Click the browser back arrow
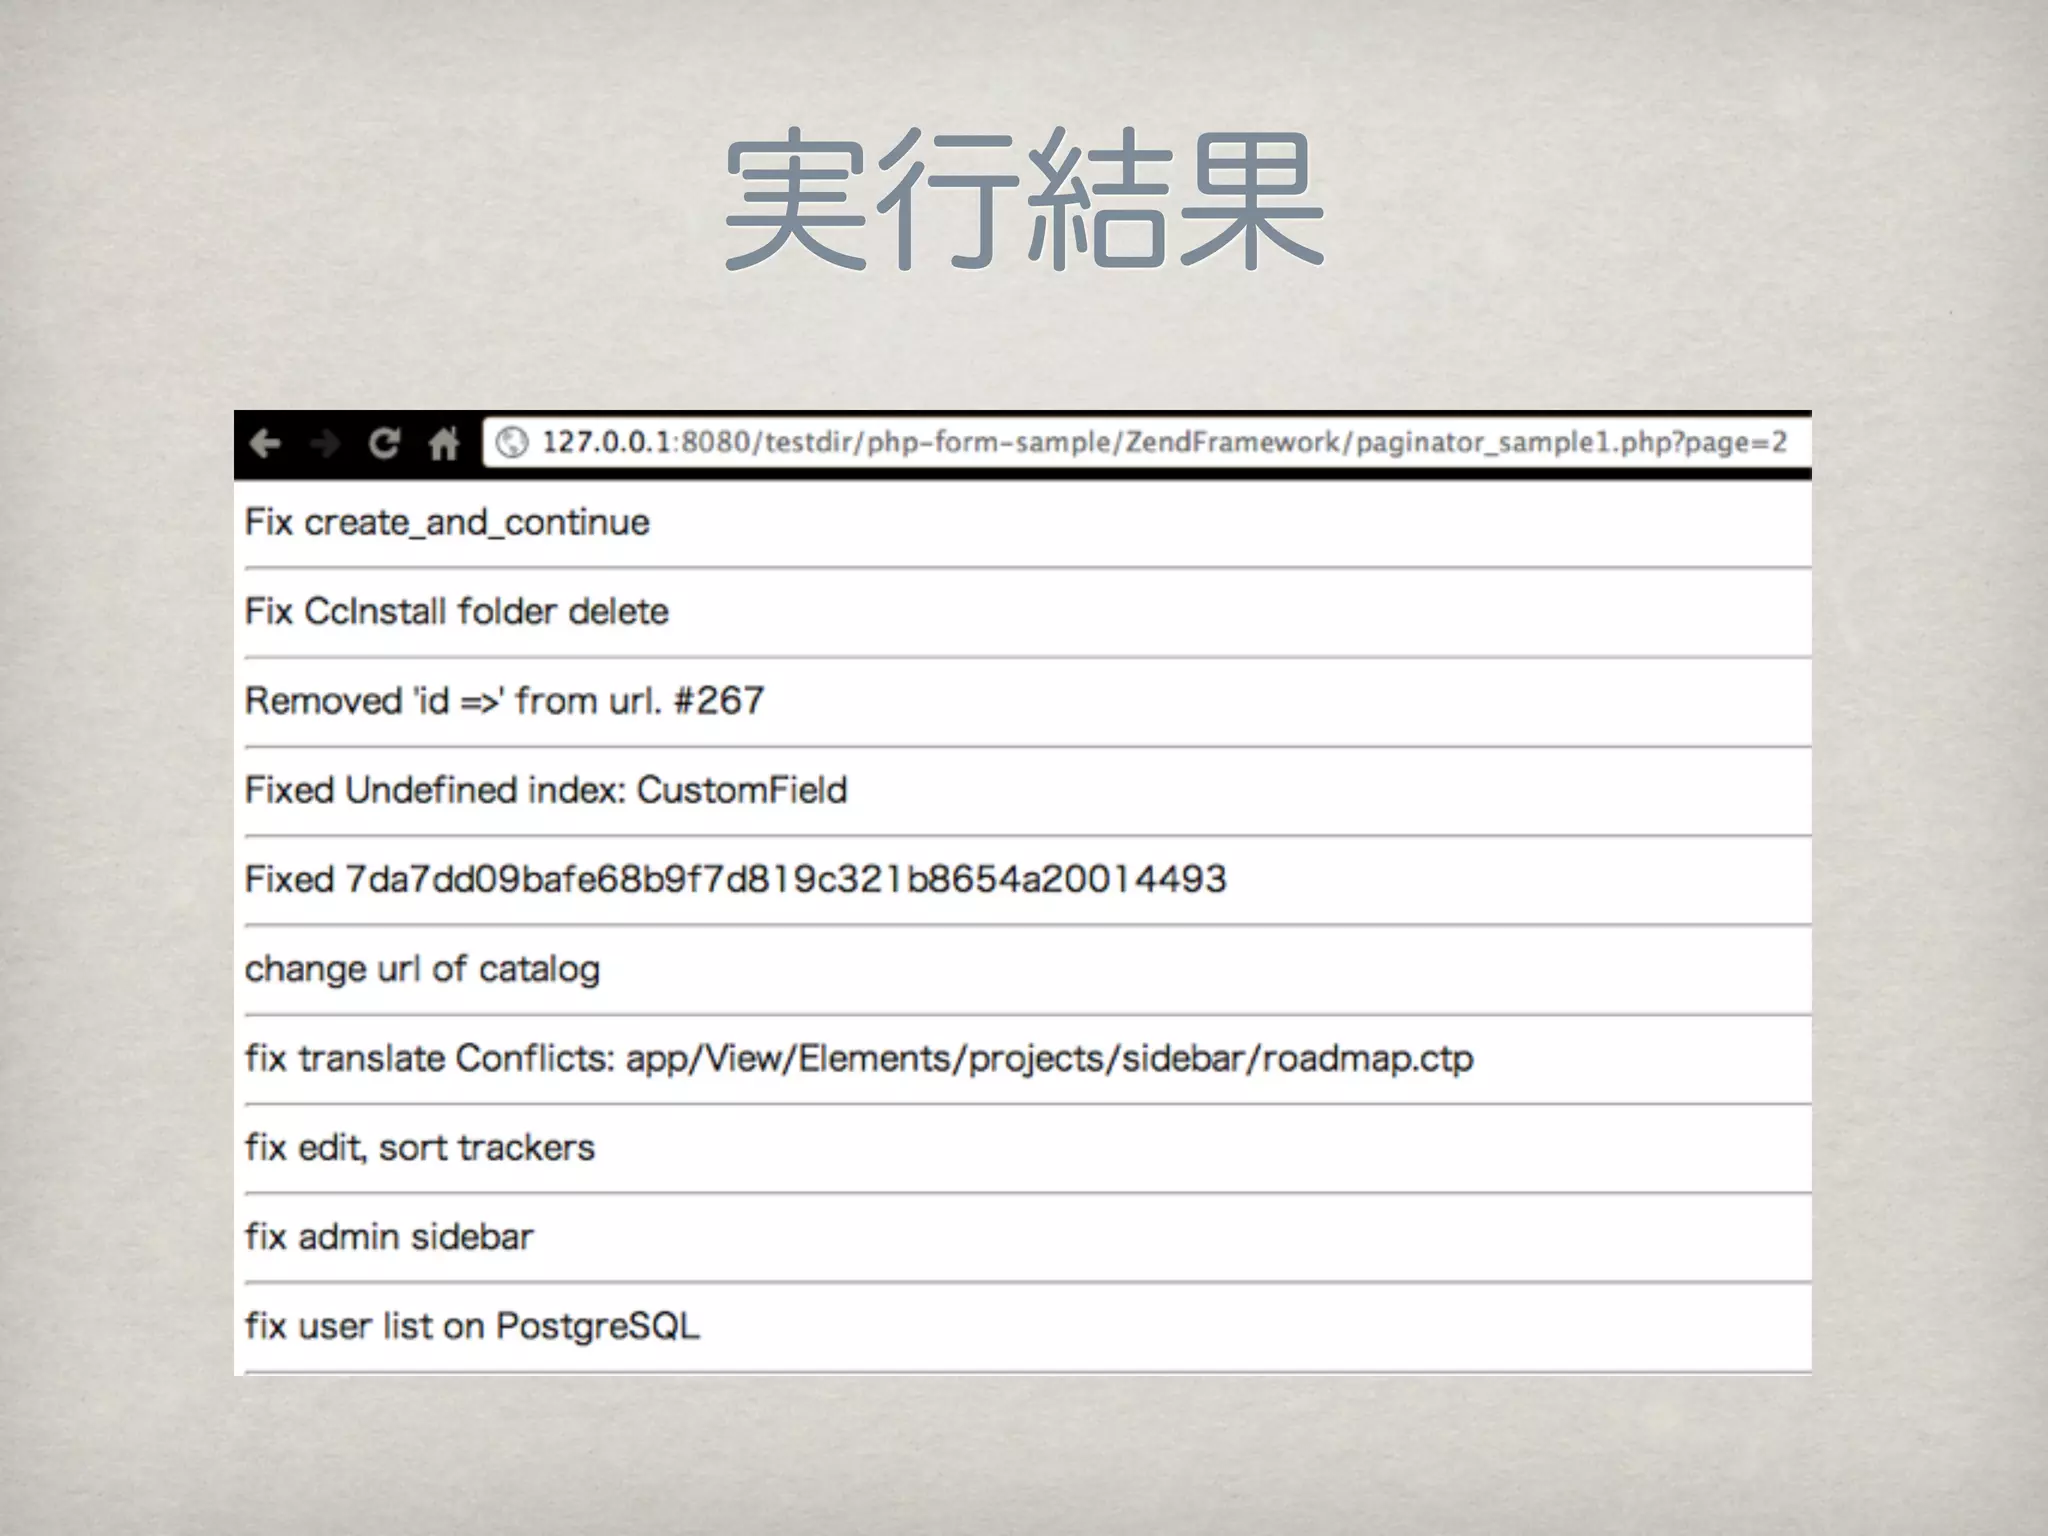This screenshot has width=2048, height=1536. [265, 443]
